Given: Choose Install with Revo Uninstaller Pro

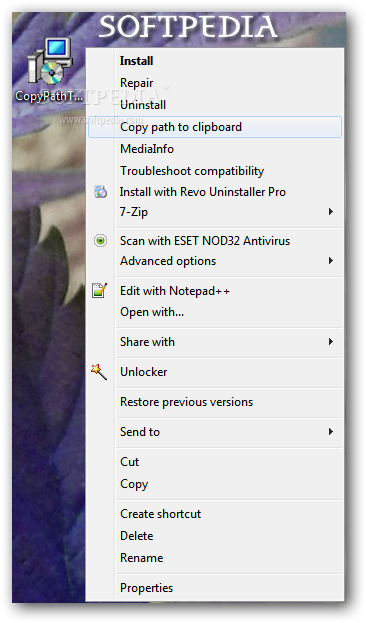Looking at the screenshot, I should pyautogui.click(x=215, y=192).
